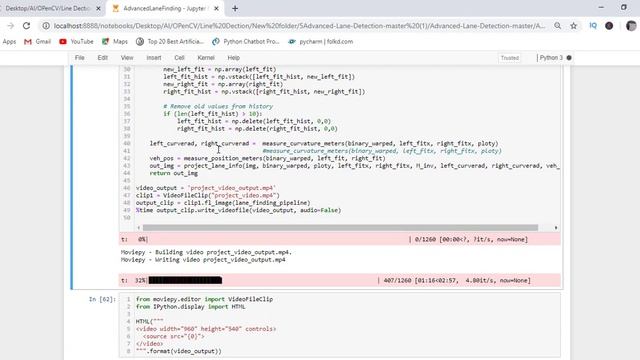Click the 'Moviepy - Writing video' output text
640x360 pixels.
(x=203, y=260)
